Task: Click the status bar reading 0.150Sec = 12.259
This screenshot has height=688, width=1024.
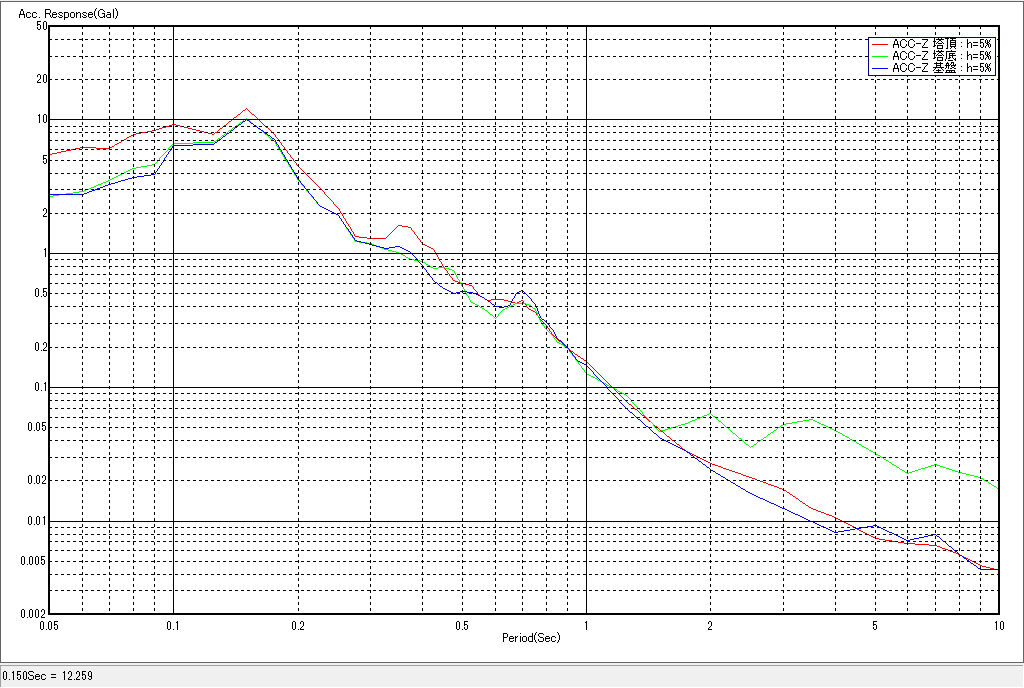Action: [x=47, y=678]
